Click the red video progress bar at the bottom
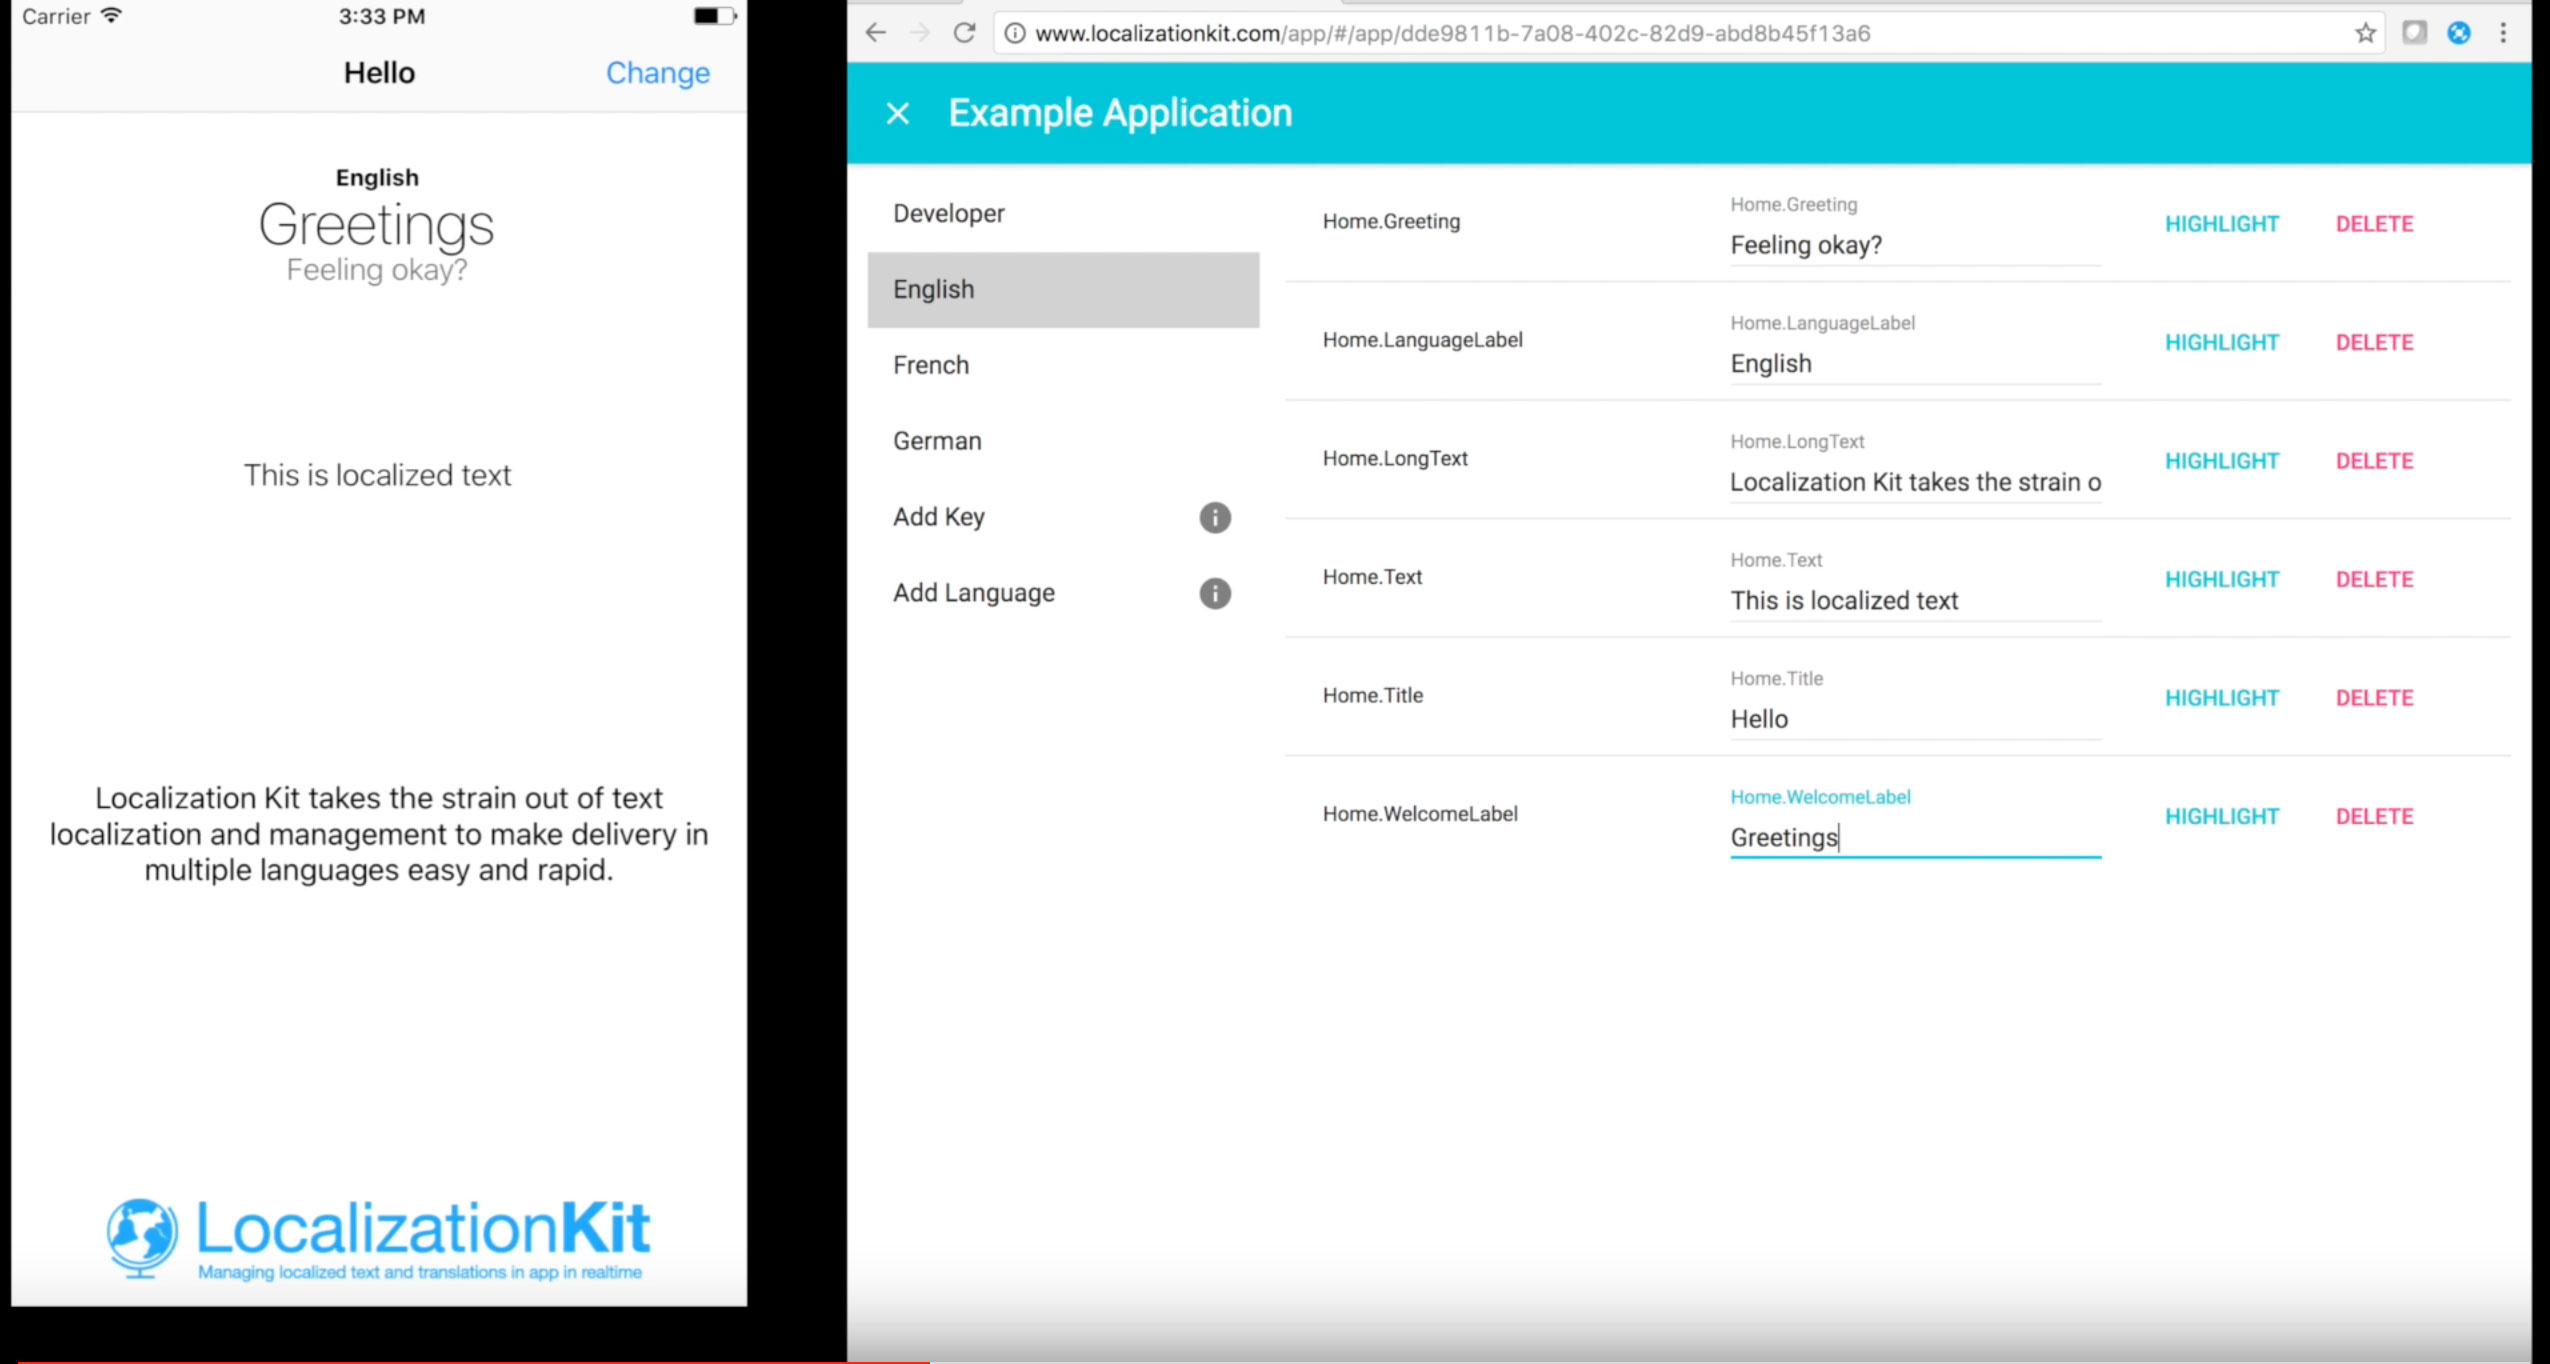The height and width of the screenshot is (1364, 2550). [470, 1361]
